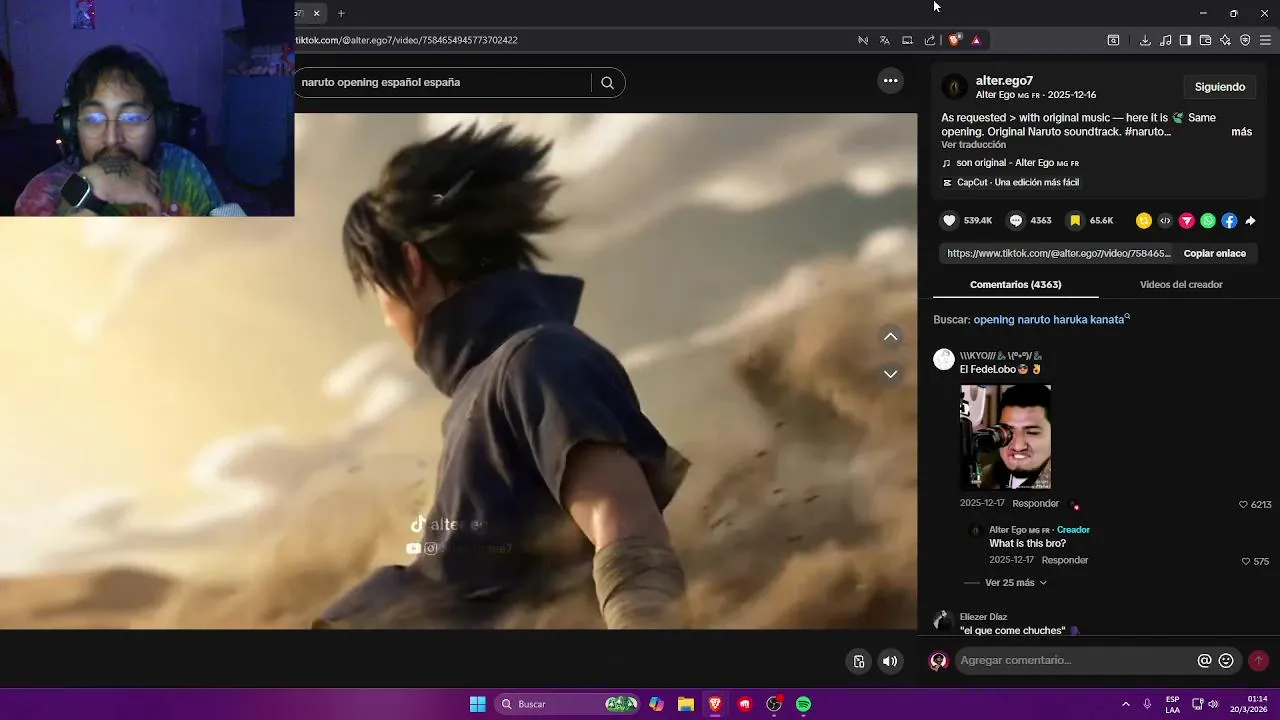
Task: Open a new browser tab with plus
Action: (x=341, y=13)
